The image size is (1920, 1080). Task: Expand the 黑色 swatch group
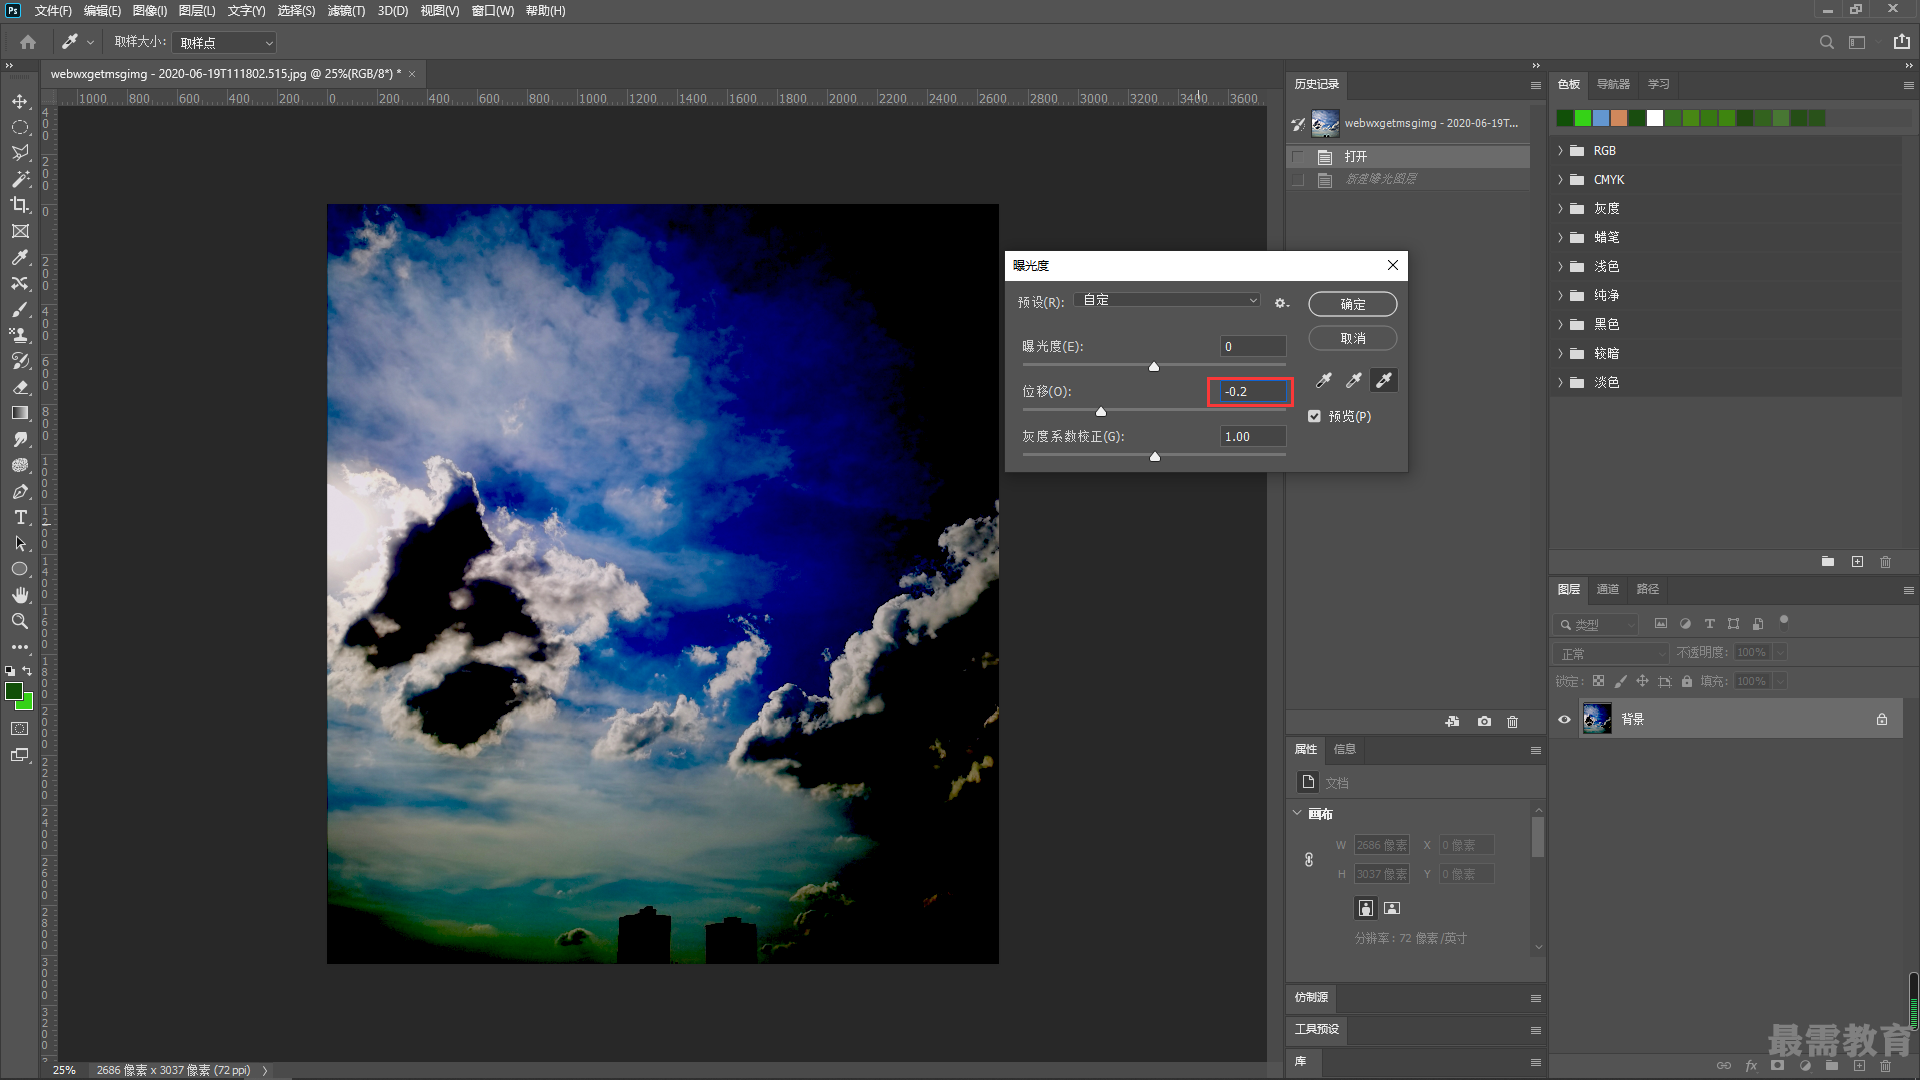tap(1560, 325)
